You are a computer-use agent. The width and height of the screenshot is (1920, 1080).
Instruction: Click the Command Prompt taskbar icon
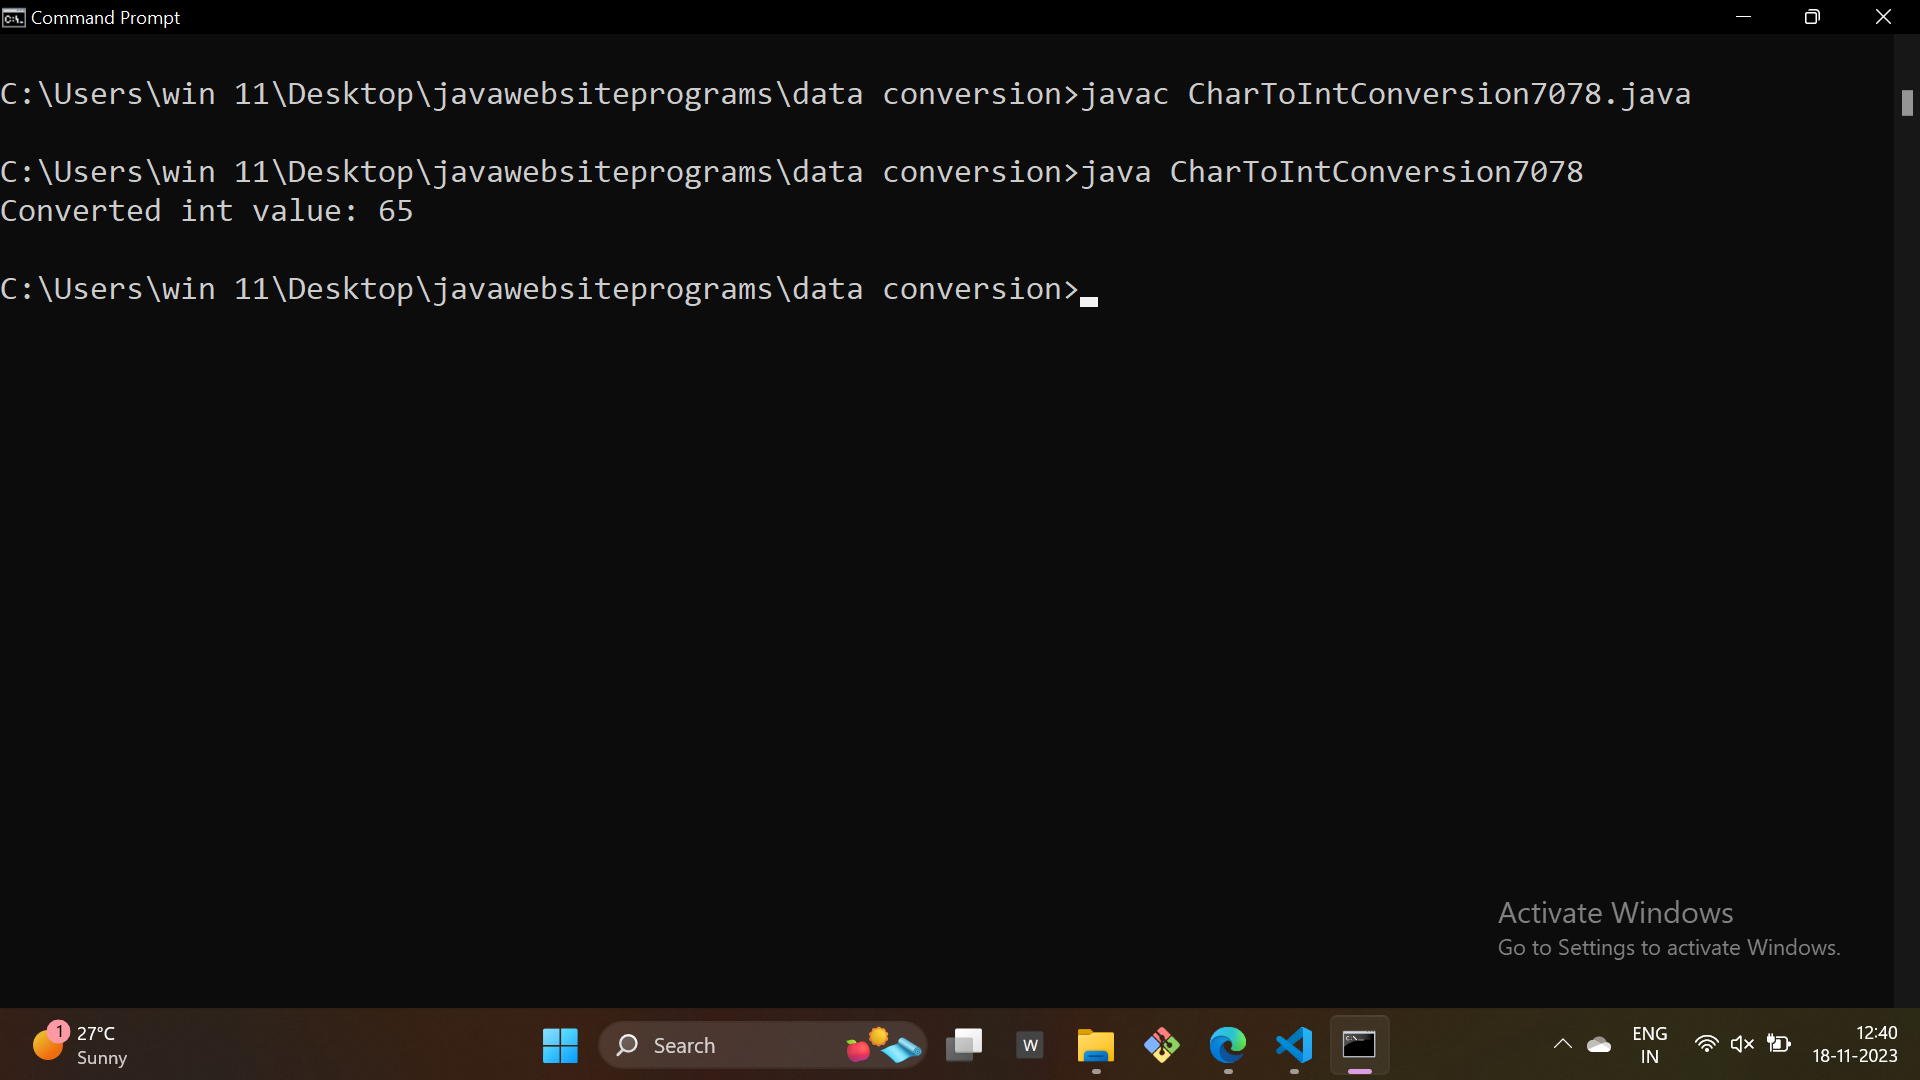click(x=1359, y=1045)
